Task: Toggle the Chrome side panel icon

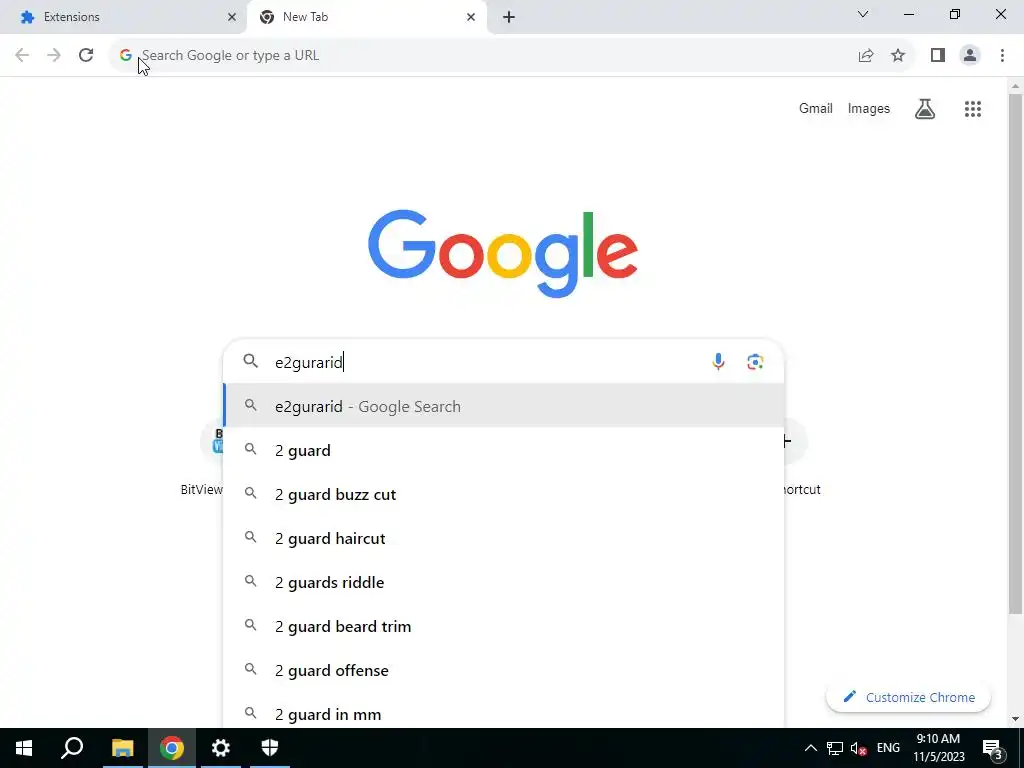Action: [x=938, y=56]
